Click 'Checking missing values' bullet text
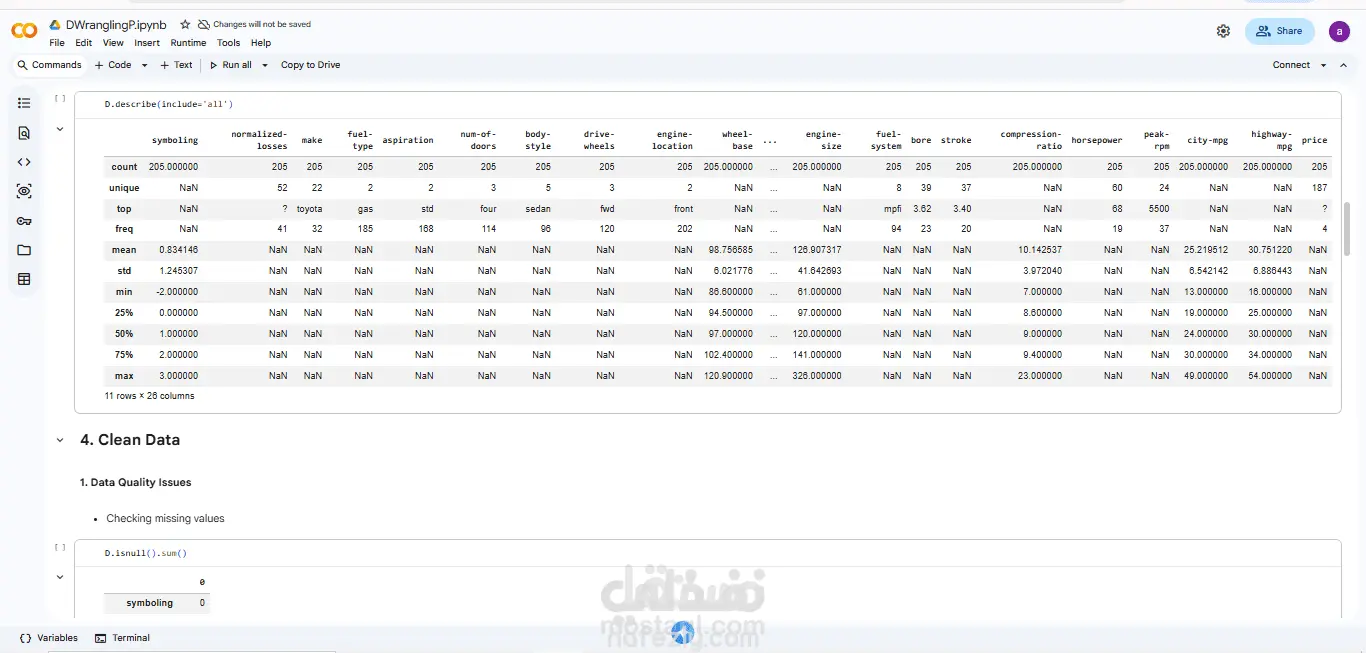This screenshot has height=653, width=1366. click(x=165, y=519)
